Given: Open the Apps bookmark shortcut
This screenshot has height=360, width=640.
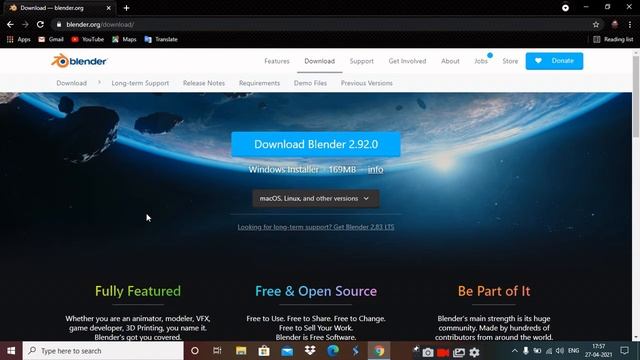Looking at the screenshot, I should coord(19,39).
